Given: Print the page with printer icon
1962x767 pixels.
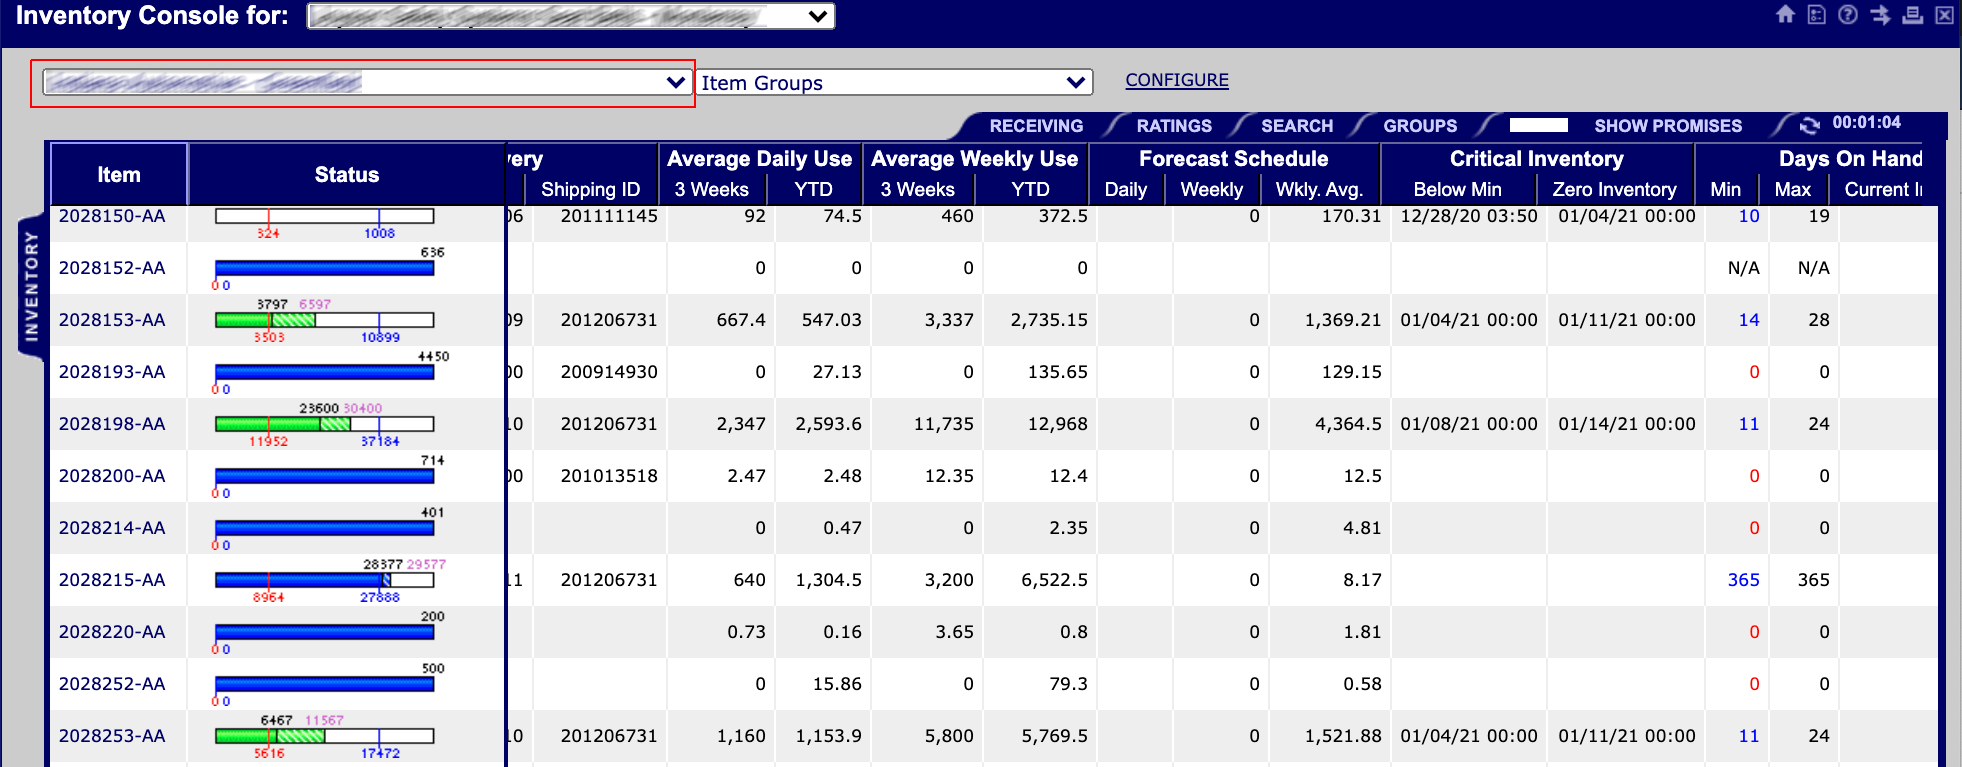Looking at the screenshot, I should 1912,15.
